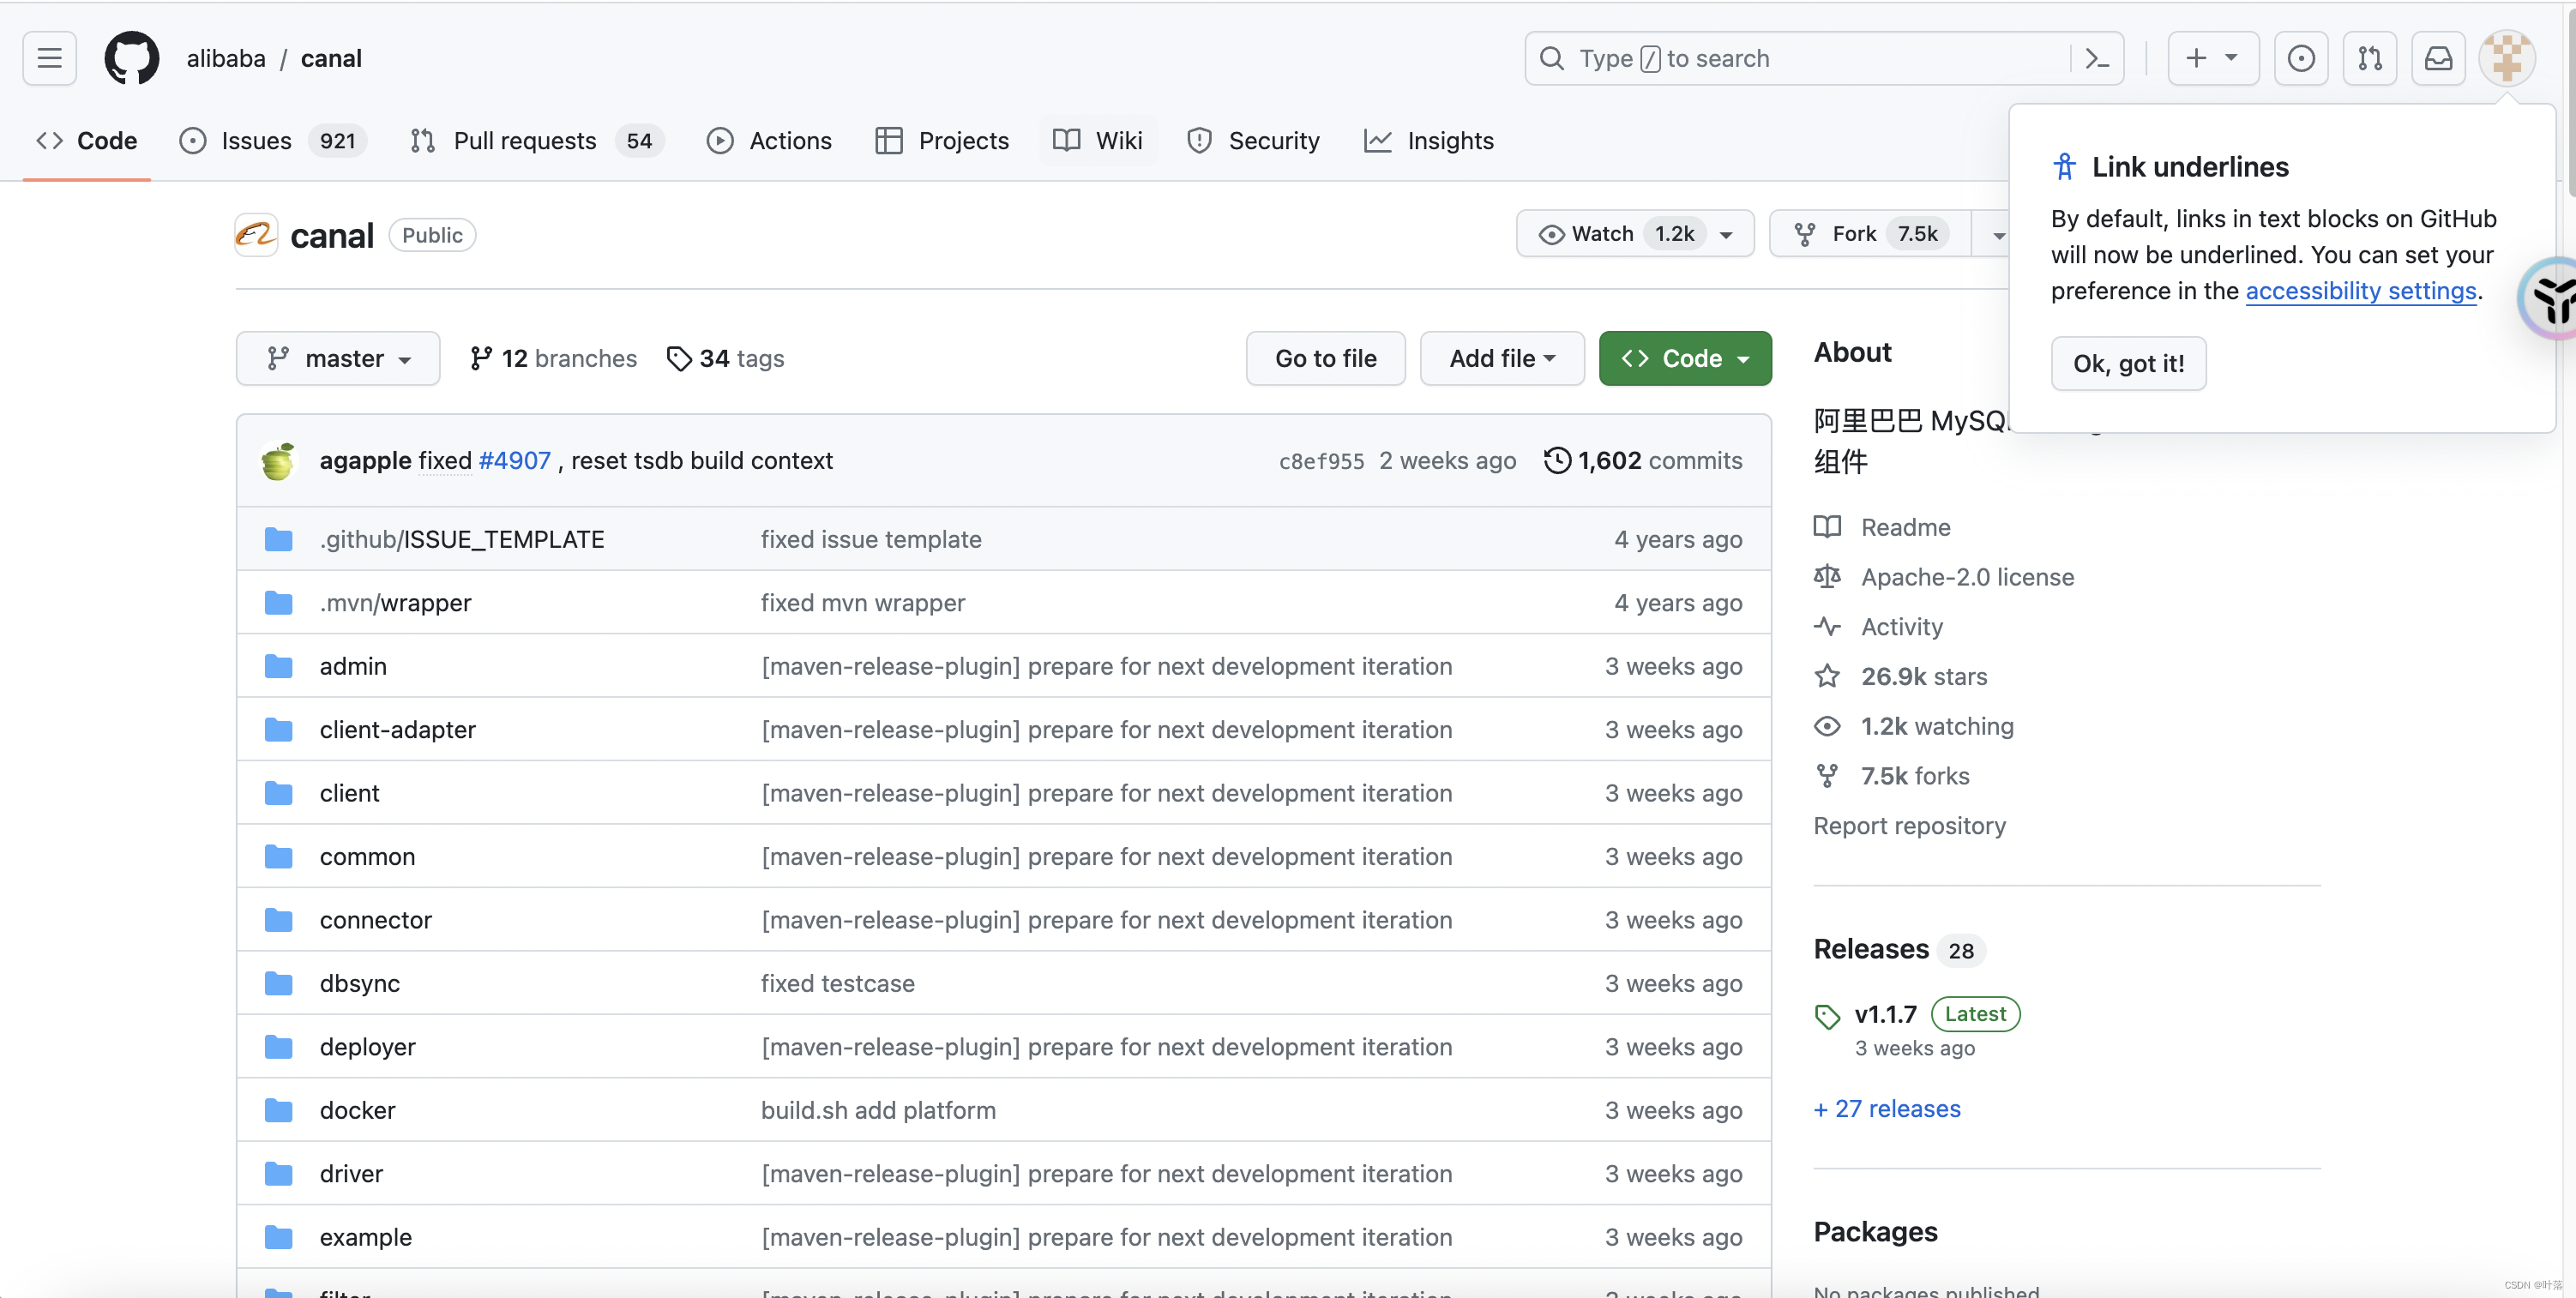The width and height of the screenshot is (2576, 1298).
Task: Expand the Add file dropdown
Action: [1502, 358]
